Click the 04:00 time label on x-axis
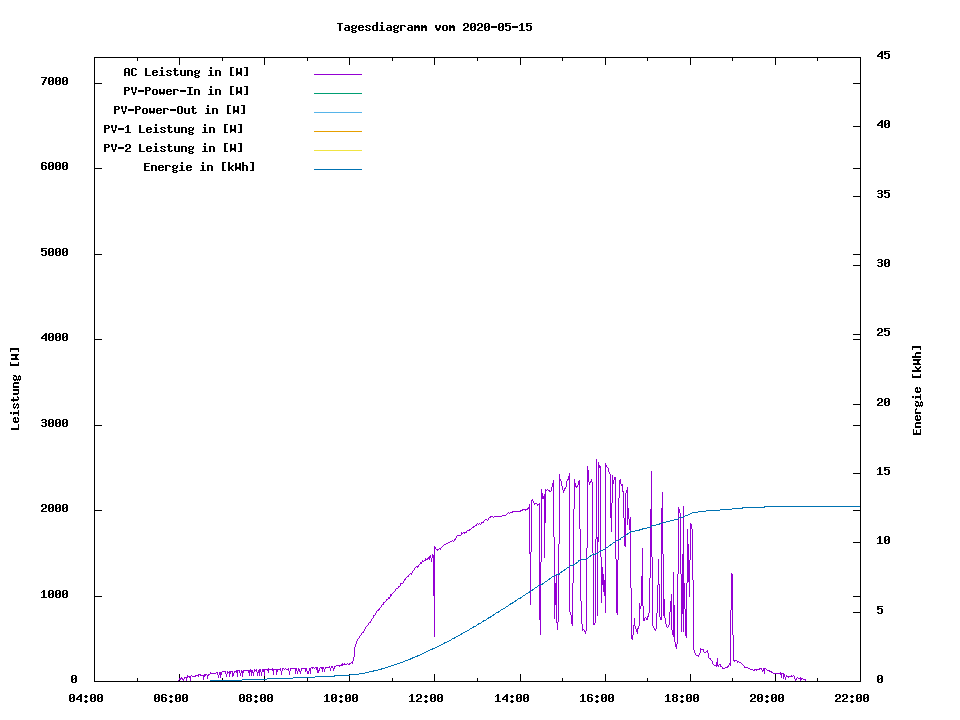Image resolution: width=960 pixels, height=720 pixels. click(86, 698)
